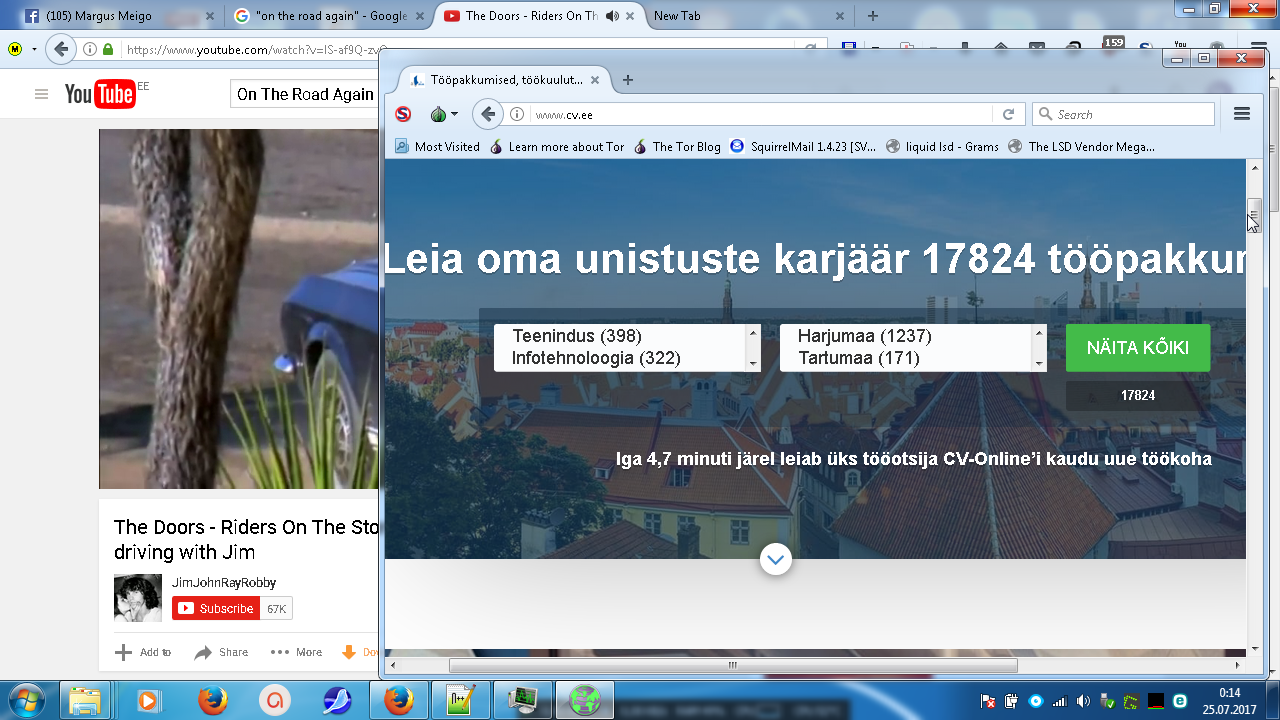Show site information for www.cv.ee

point(517,114)
